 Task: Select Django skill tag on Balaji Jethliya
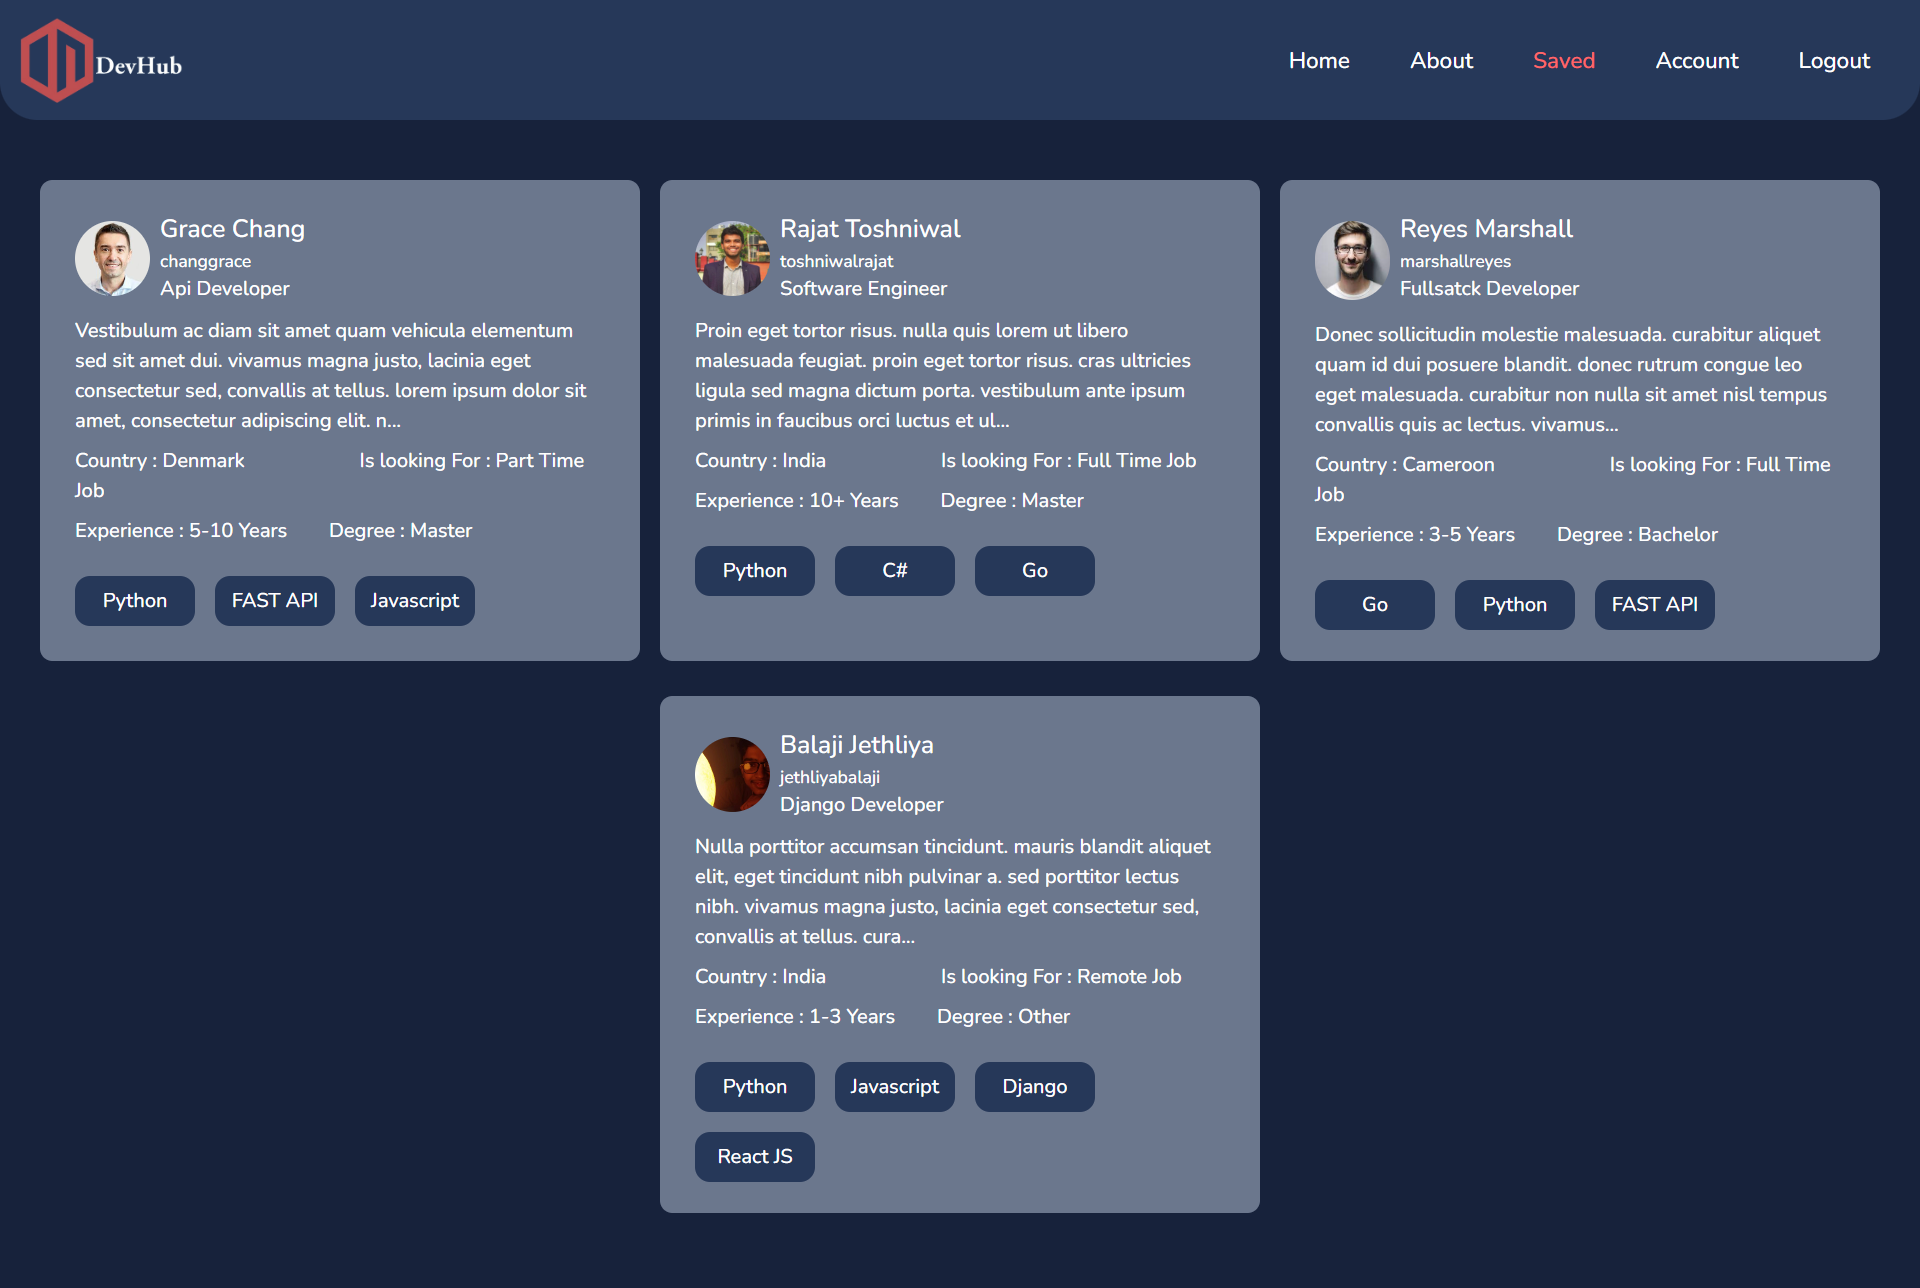(x=1035, y=1085)
